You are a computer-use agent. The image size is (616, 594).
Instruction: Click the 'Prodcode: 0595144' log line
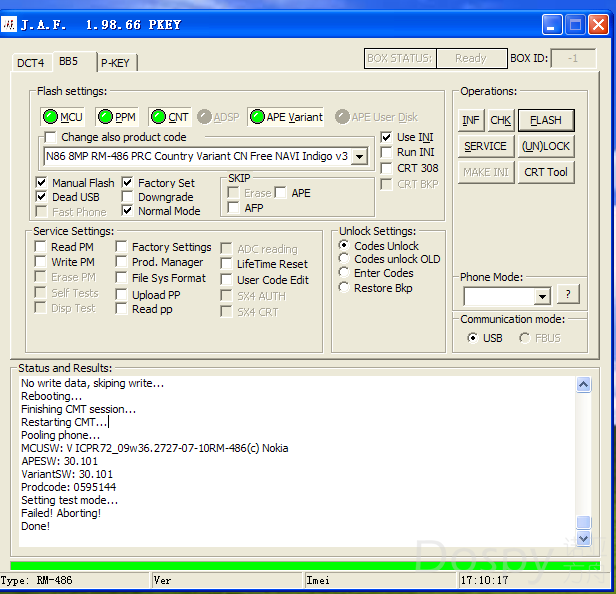[68, 487]
